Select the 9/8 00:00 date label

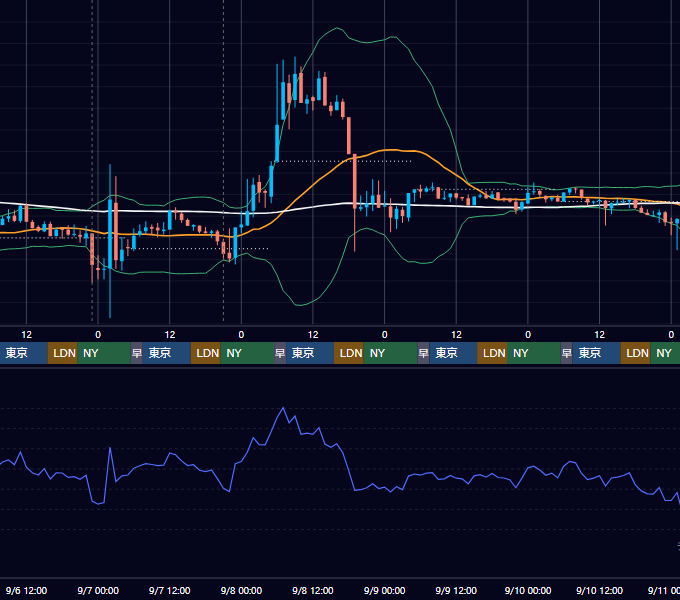(241, 590)
